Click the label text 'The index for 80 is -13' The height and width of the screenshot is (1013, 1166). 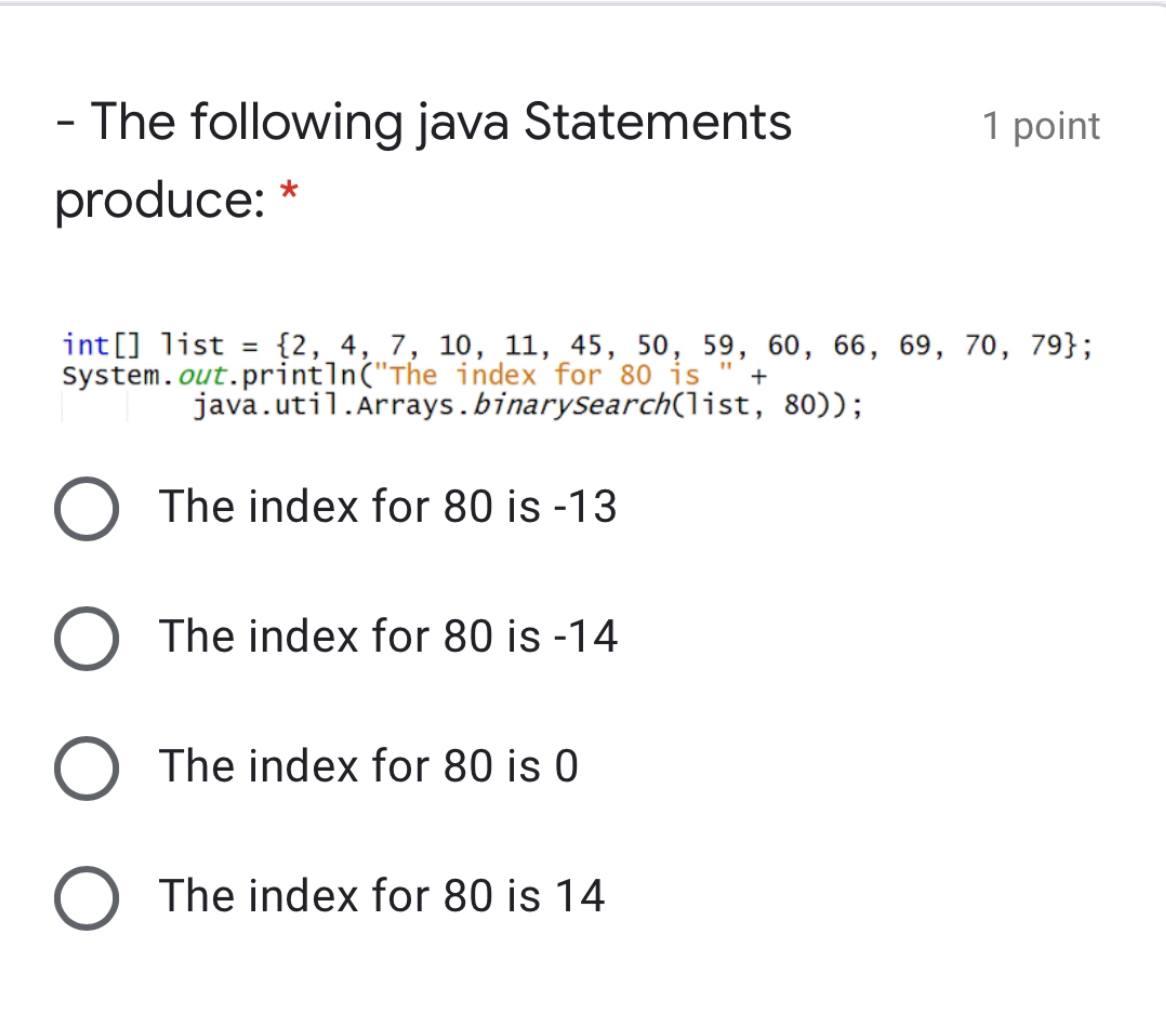click(387, 506)
